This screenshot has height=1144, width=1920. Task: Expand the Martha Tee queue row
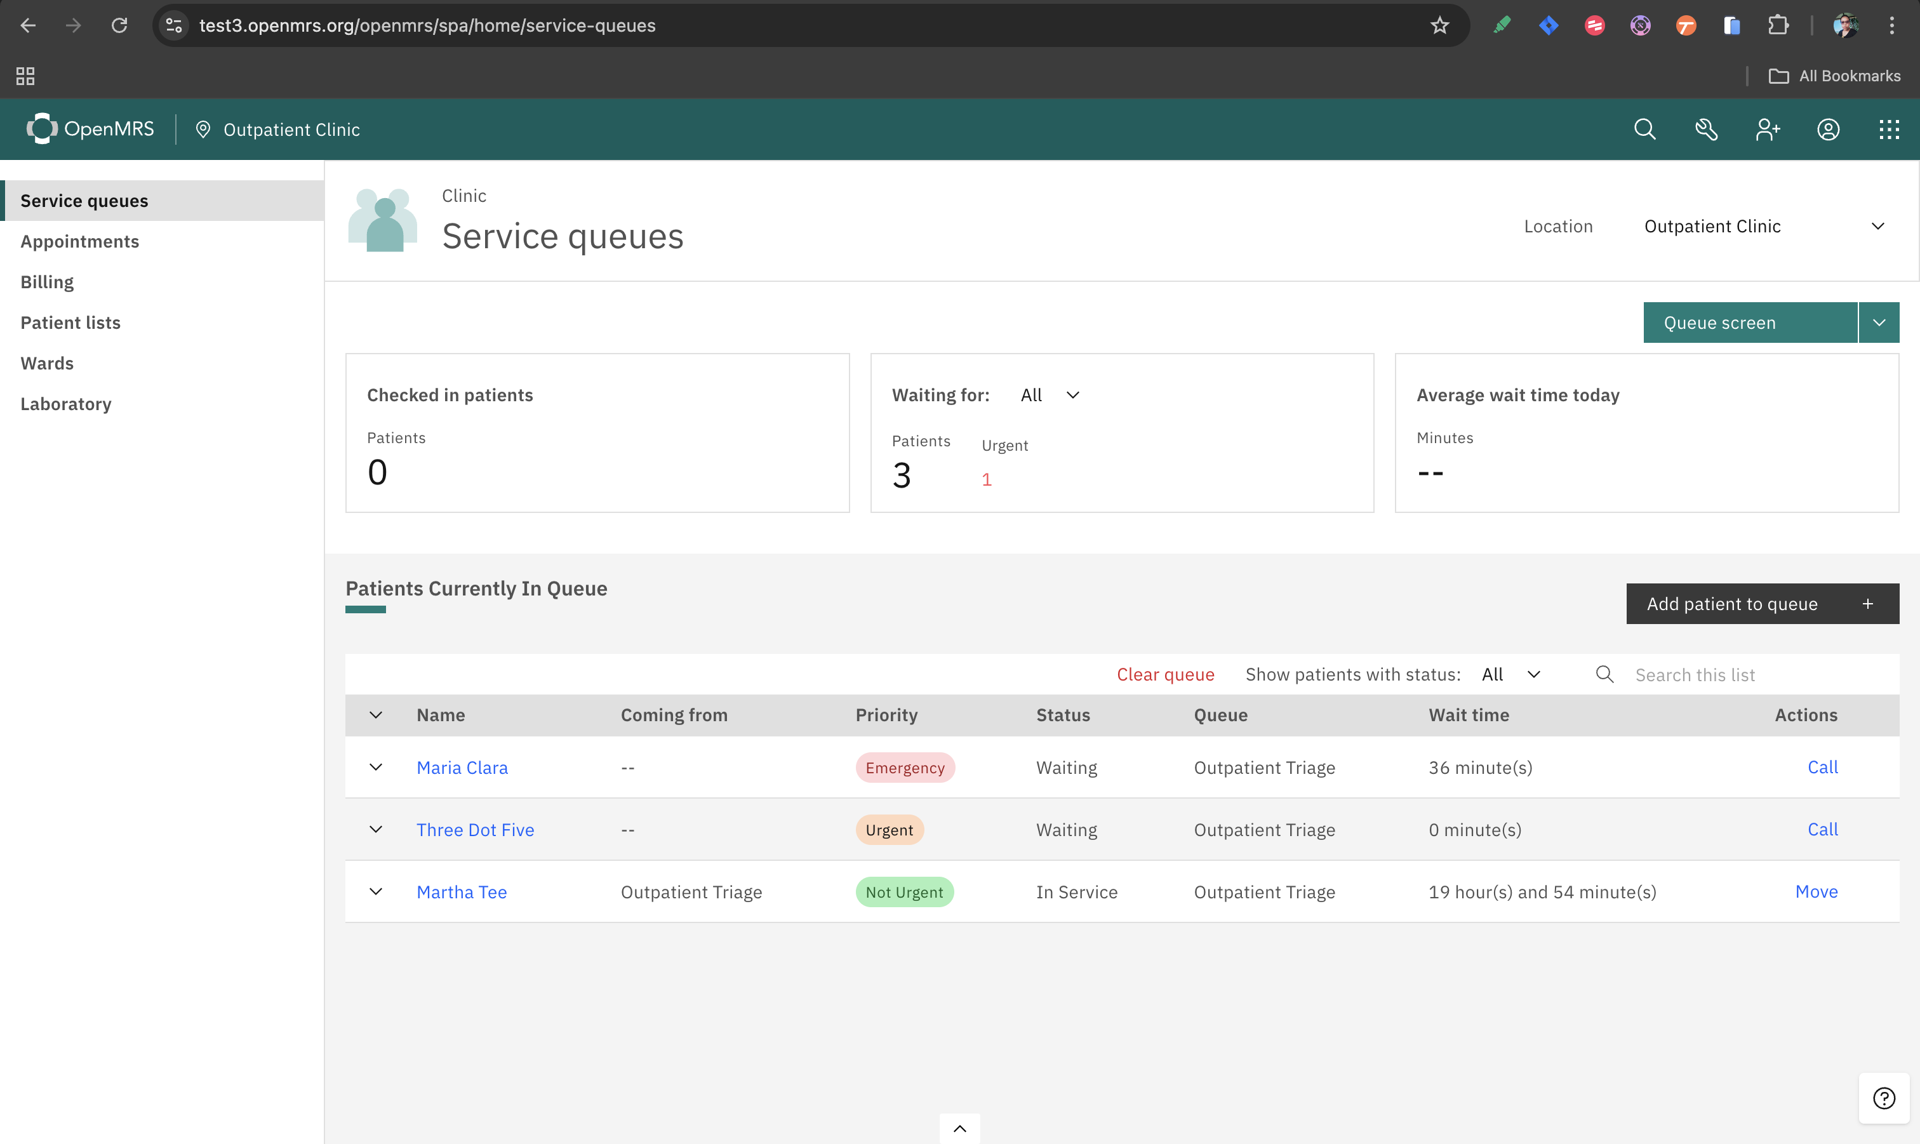376,891
